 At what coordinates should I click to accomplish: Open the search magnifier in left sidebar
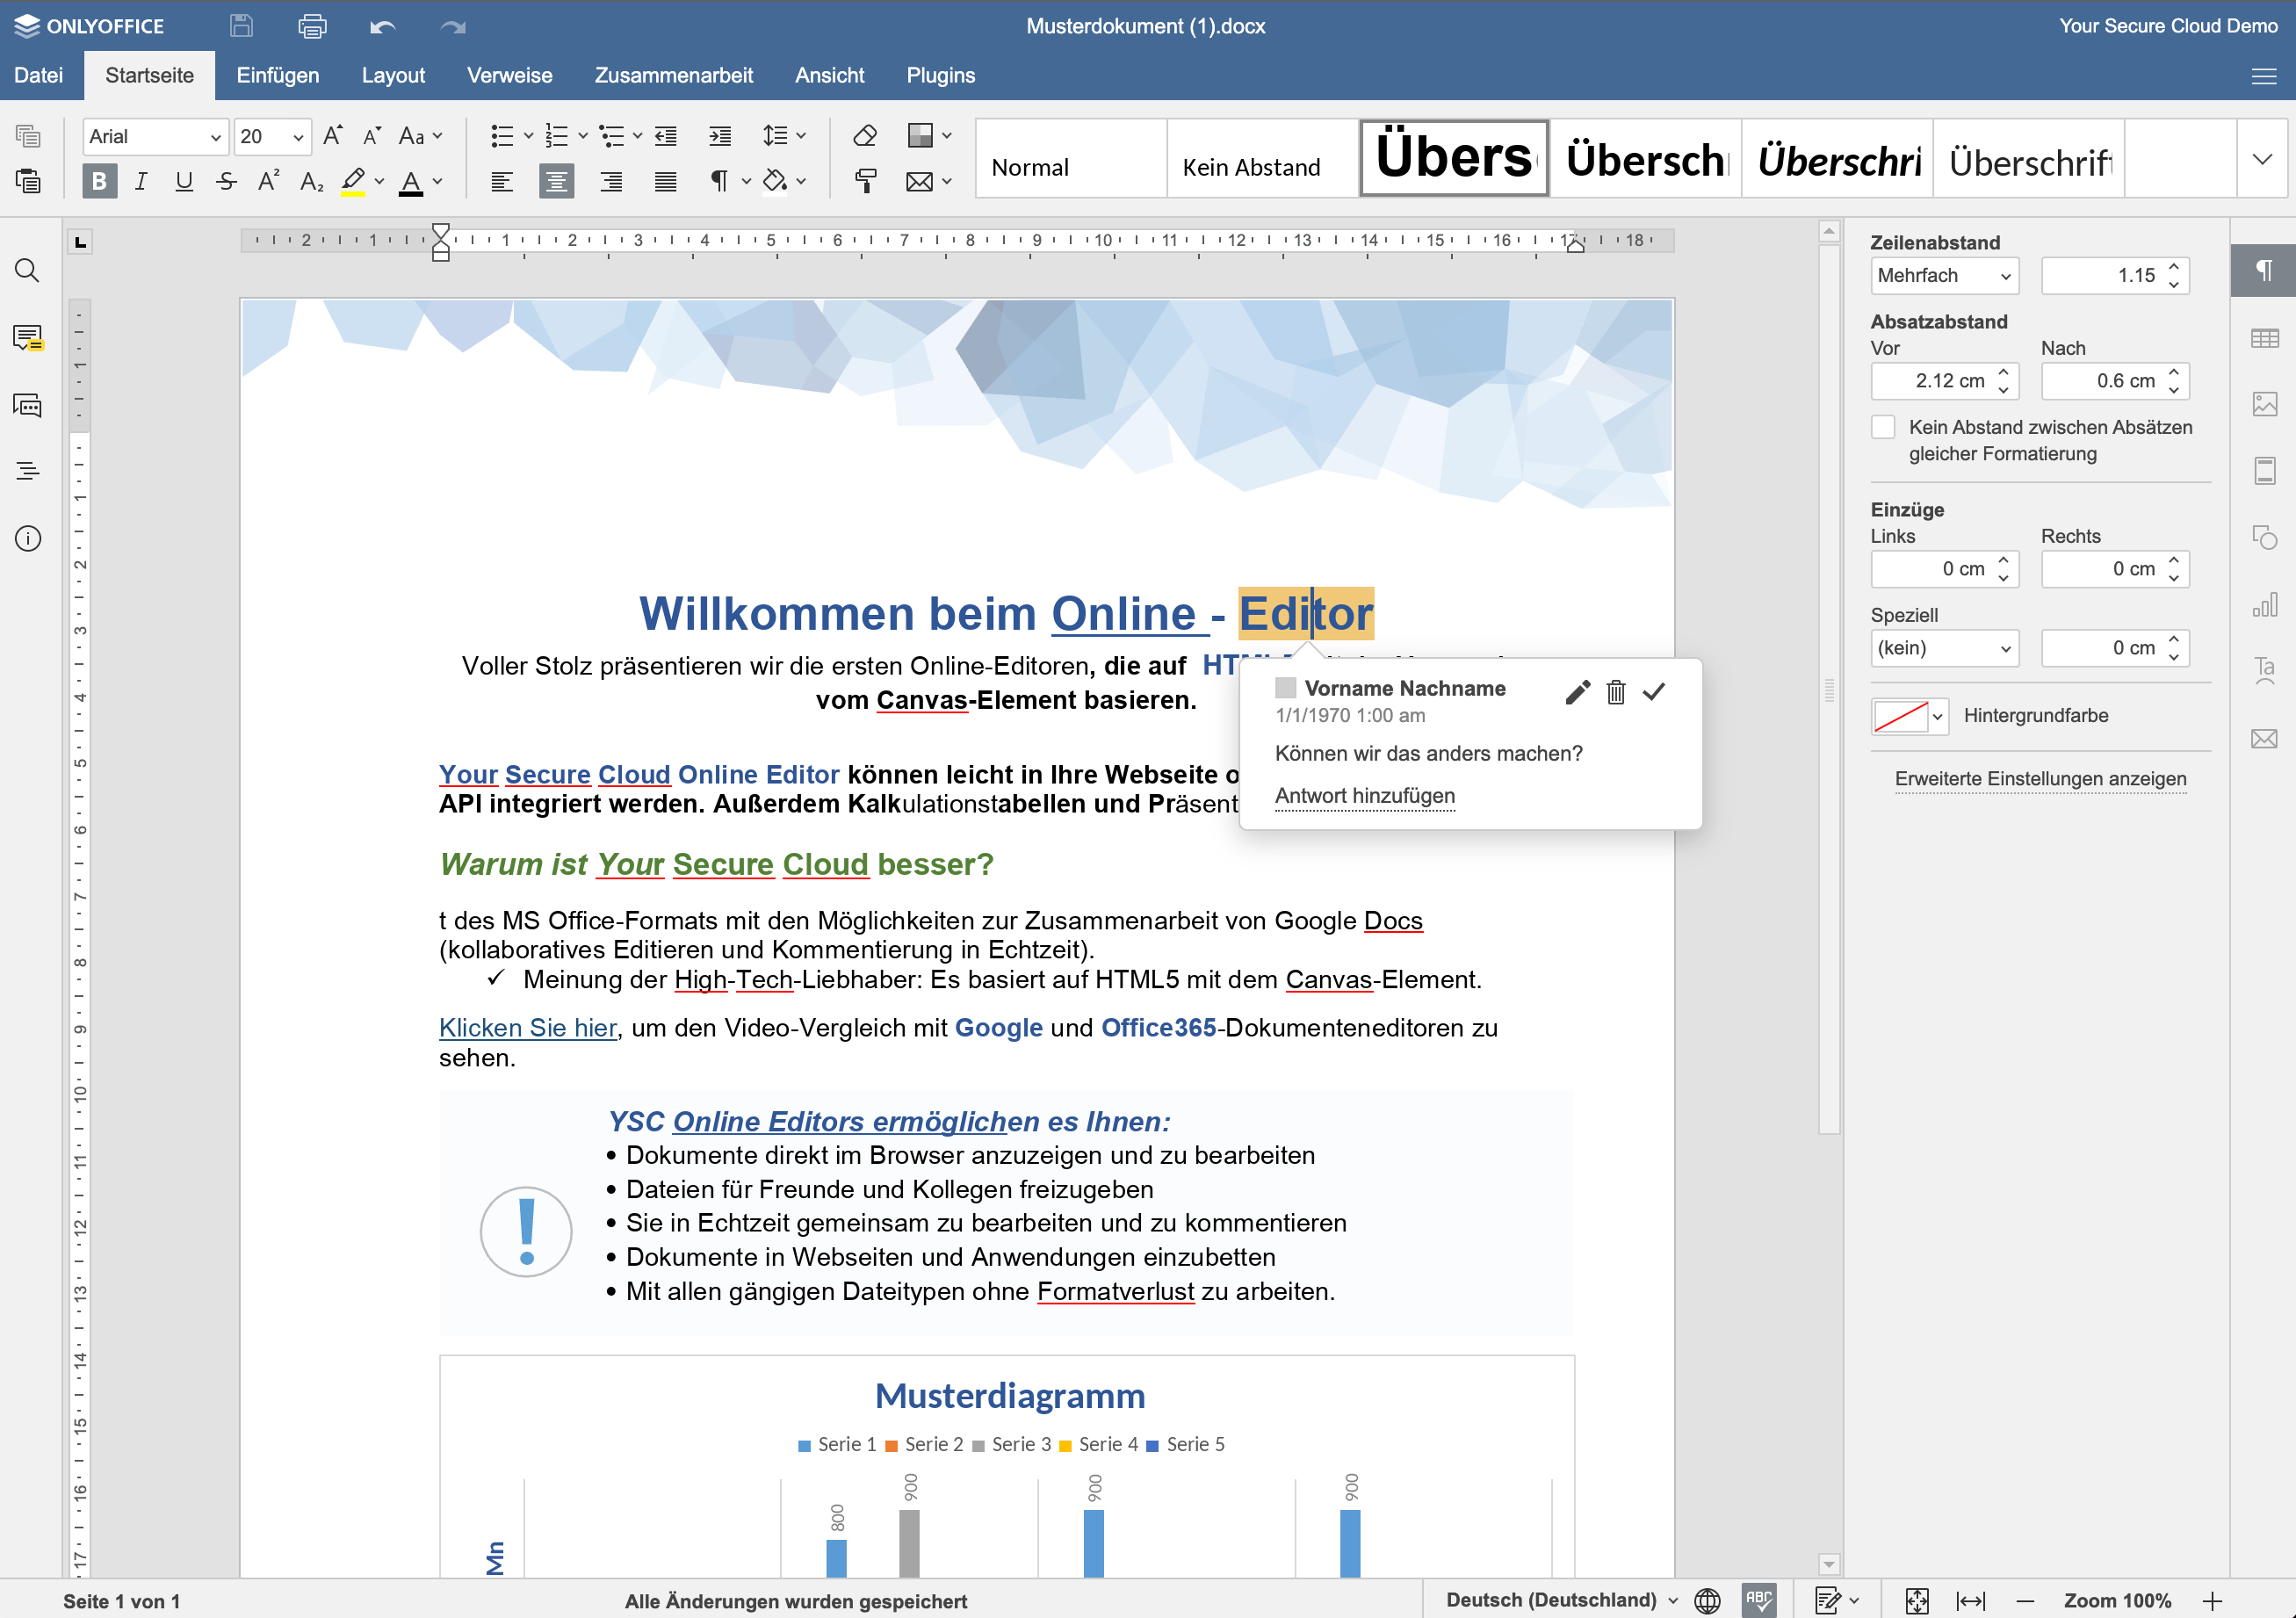coord(27,271)
